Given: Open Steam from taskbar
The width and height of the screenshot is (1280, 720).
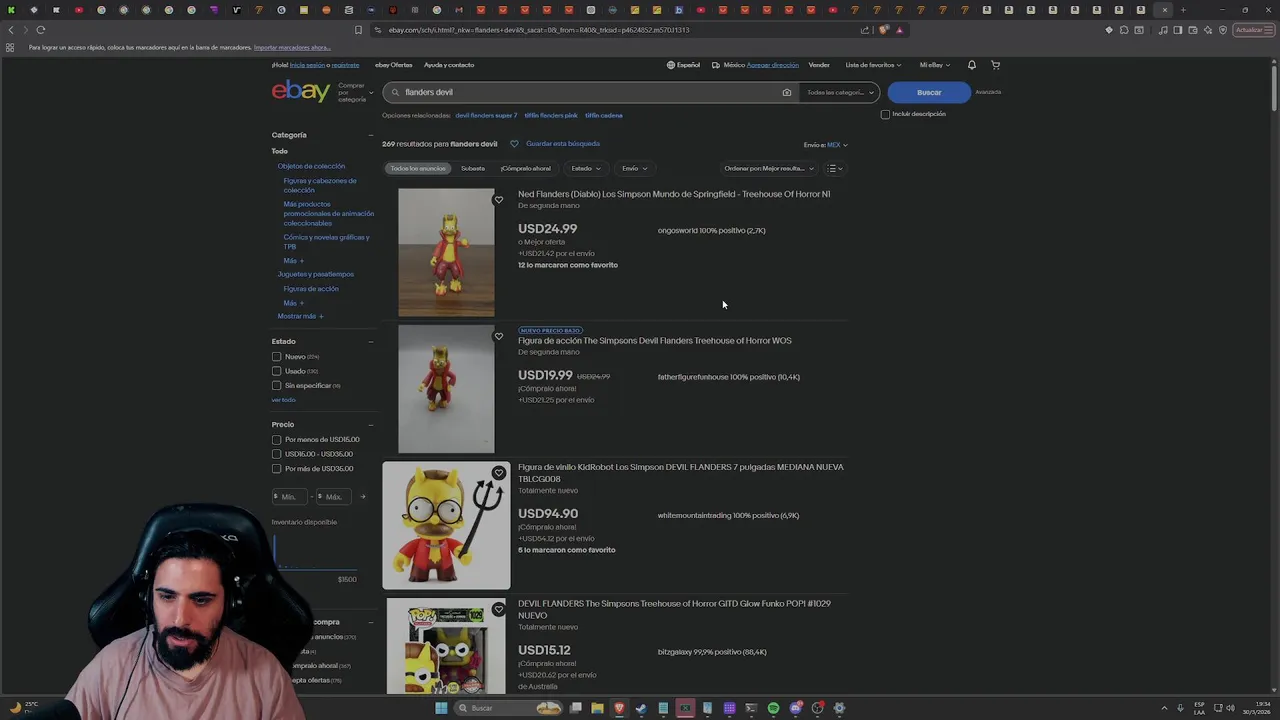Looking at the screenshot, I should [x=641, y=708].
